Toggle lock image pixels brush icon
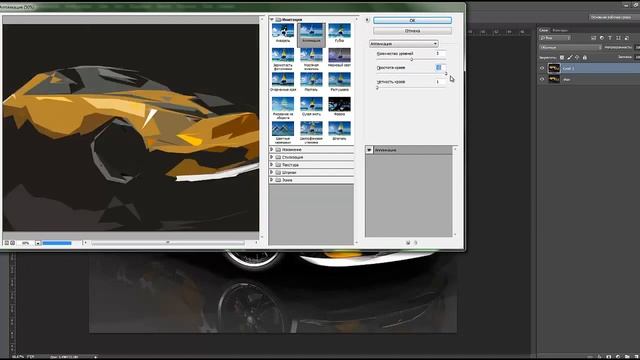Screen dimensions: 640x360 [x=570, y=58]
